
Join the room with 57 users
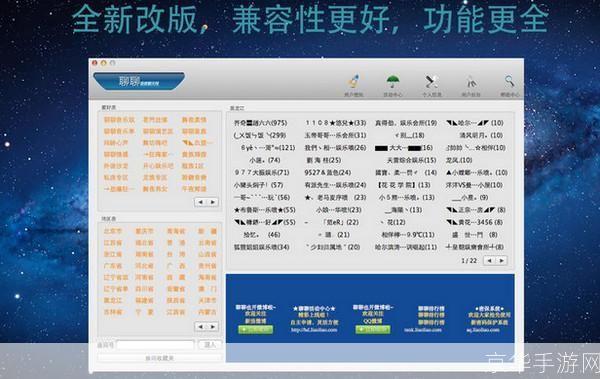(x=258, y=185)
